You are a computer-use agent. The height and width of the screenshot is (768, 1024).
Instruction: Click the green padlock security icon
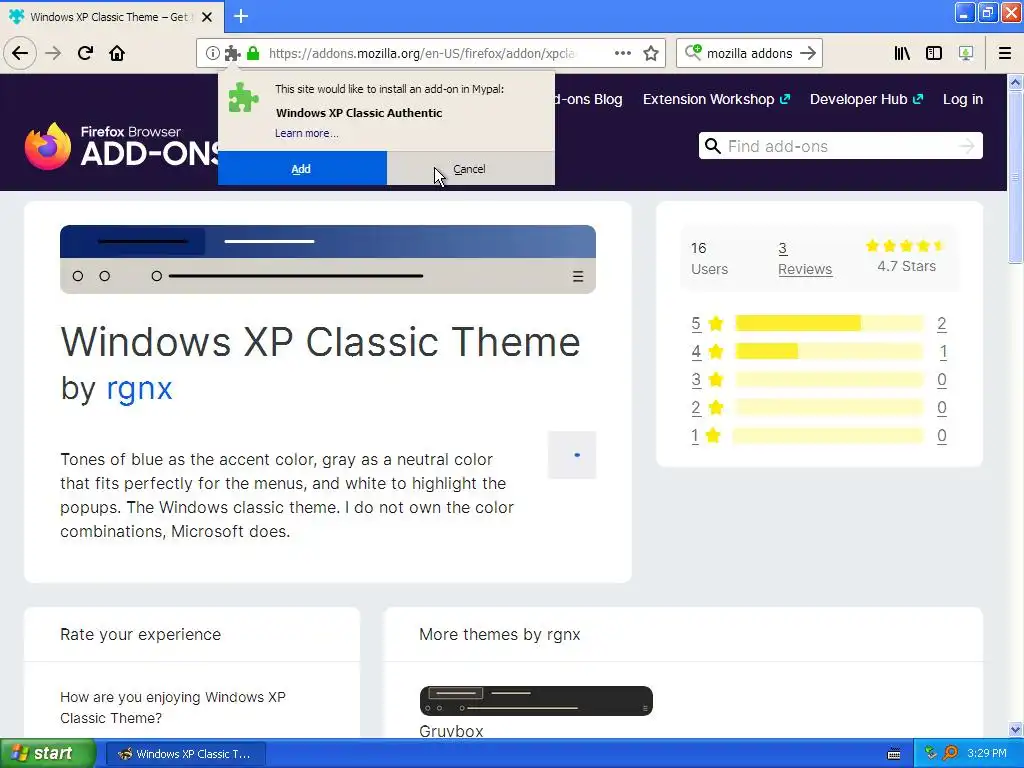coord(253,54)
